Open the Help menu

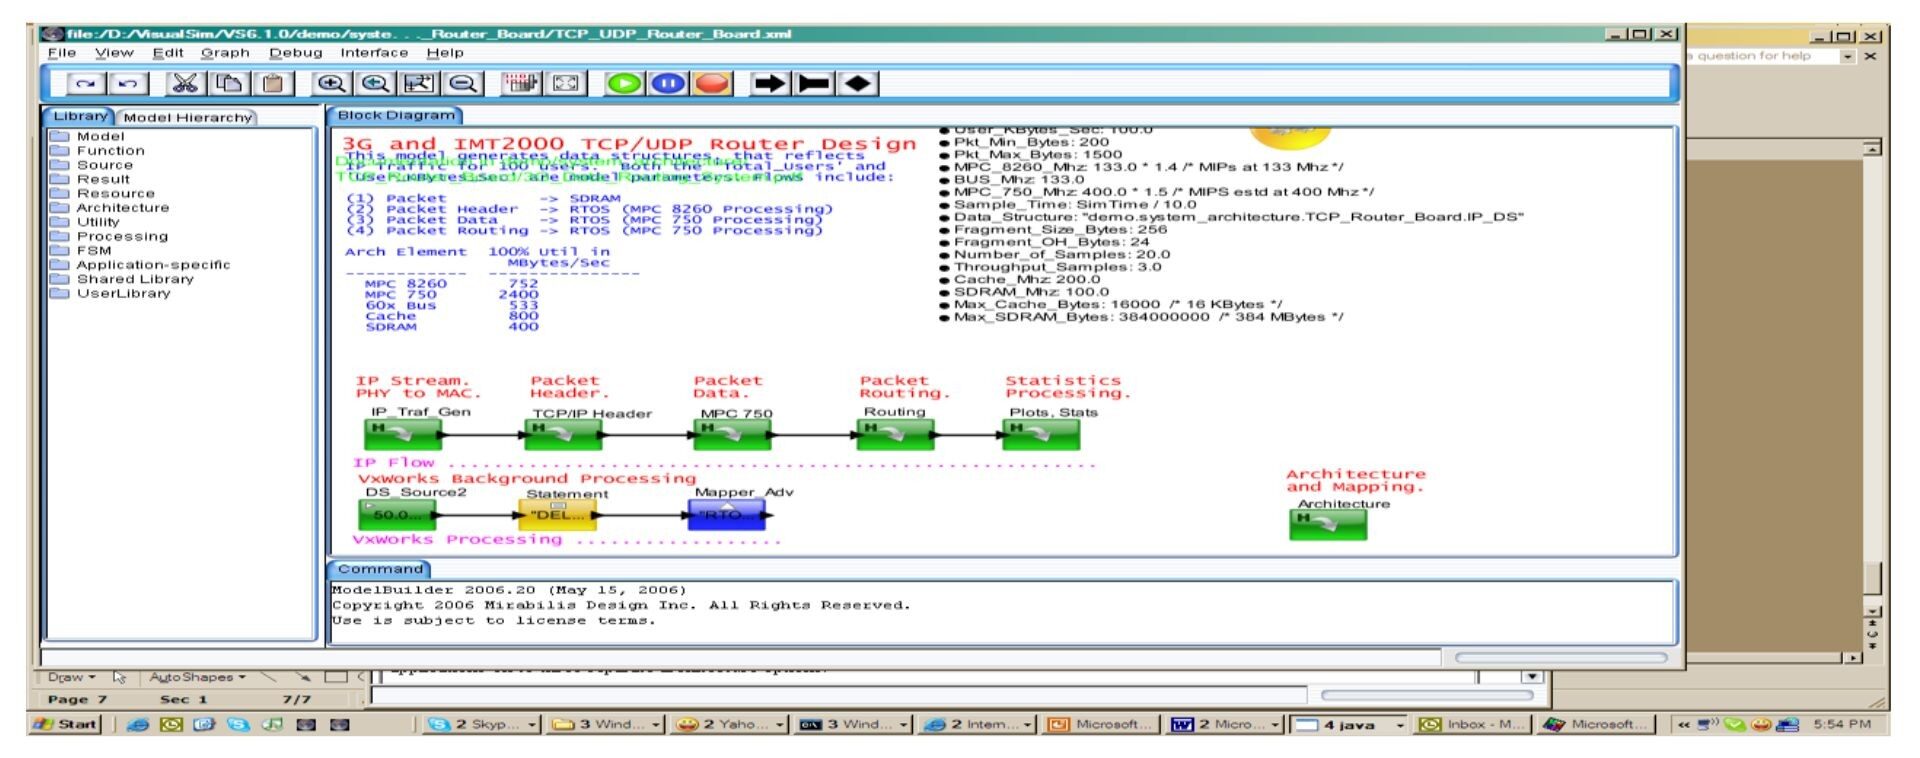point(445,53)
